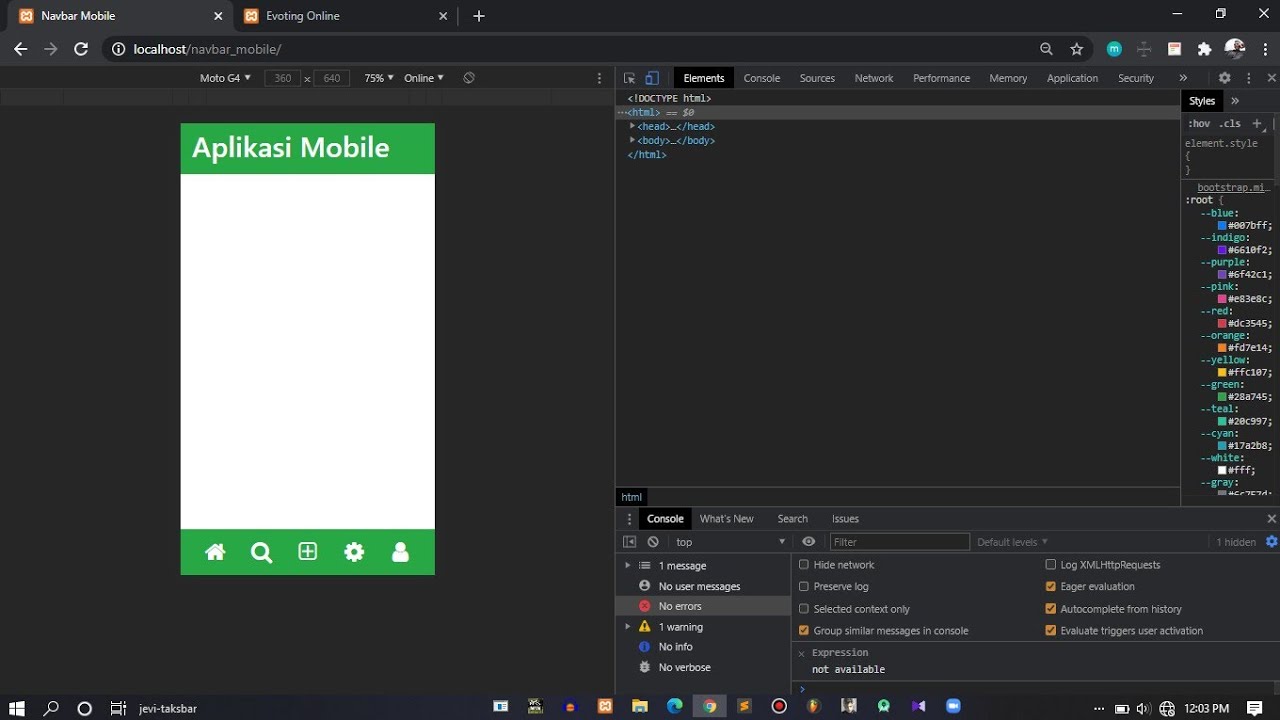Activate the inspect element picker tool

[629, 78]
